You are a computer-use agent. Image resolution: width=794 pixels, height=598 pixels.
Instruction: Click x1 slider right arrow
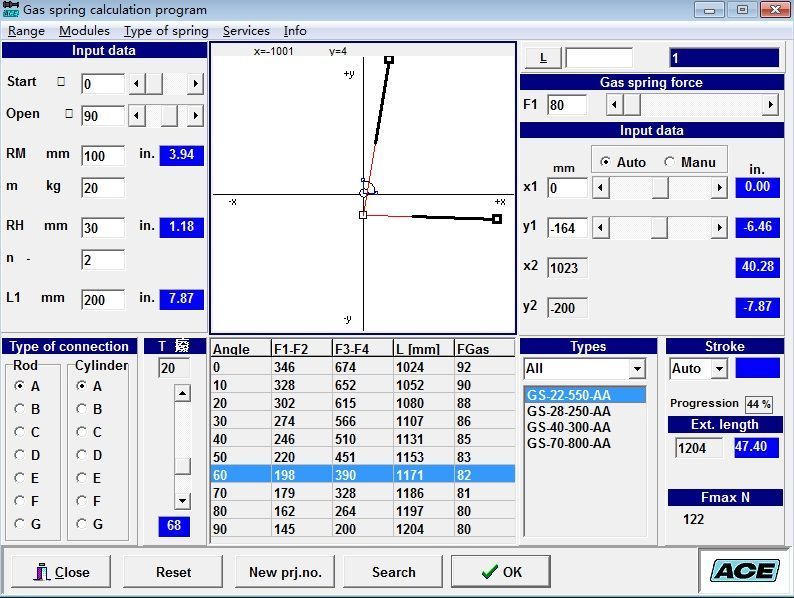[x=719, y=188]
